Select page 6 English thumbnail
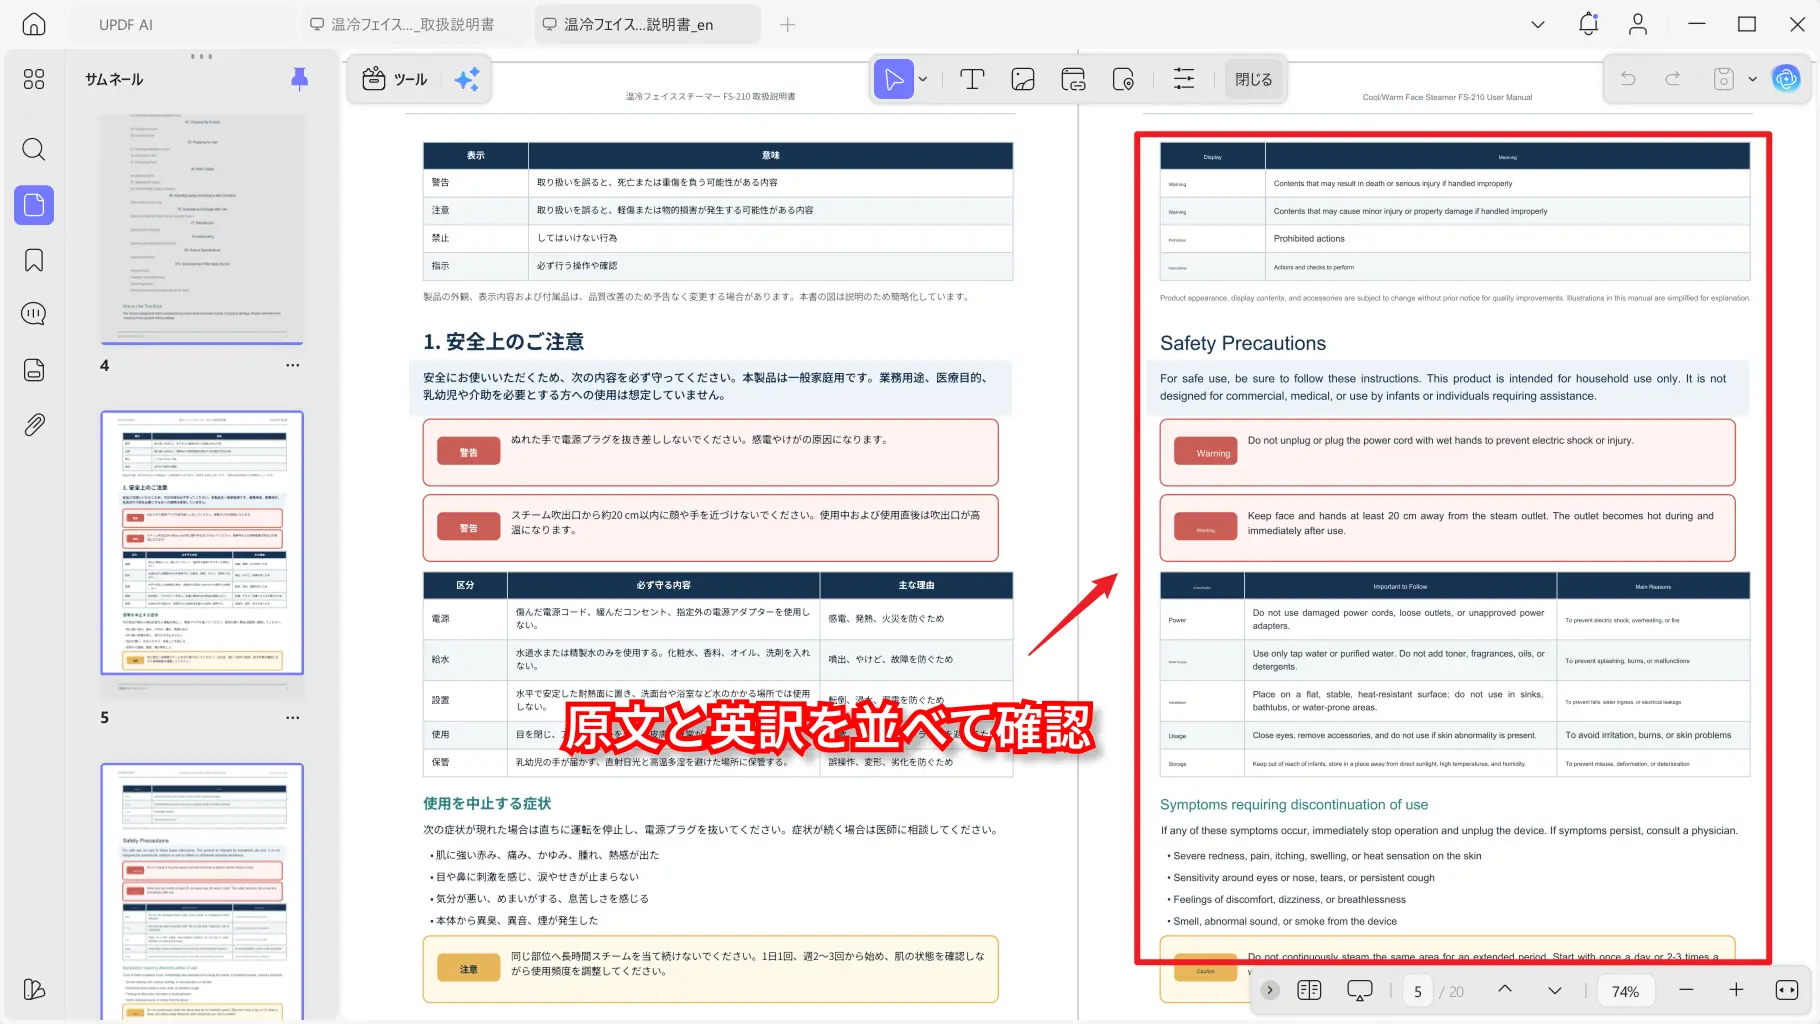The image size is (1820, 1024). [202, 892]
